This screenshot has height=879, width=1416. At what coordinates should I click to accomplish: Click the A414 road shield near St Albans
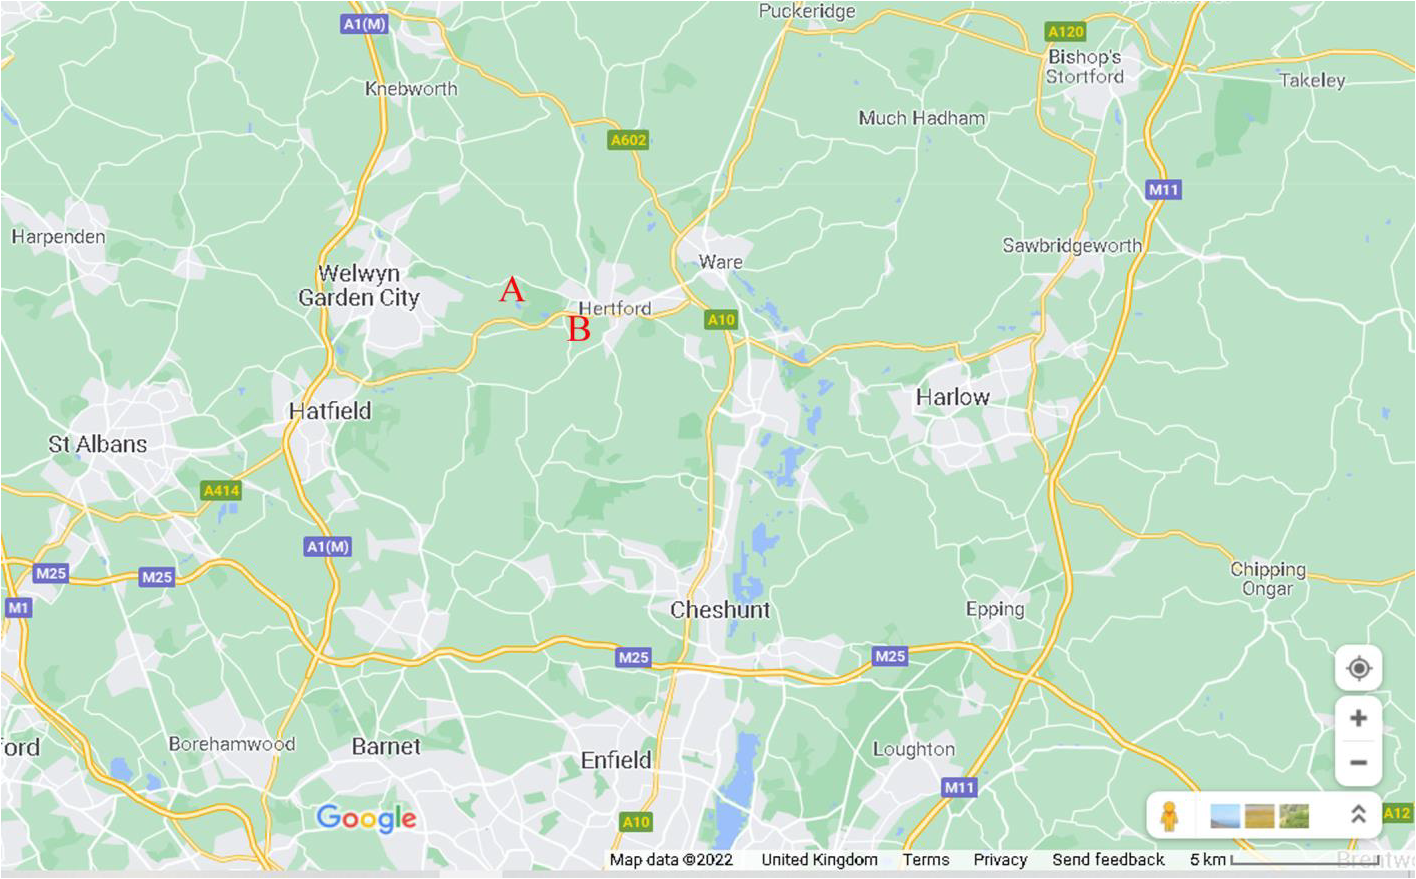(x=221, y=490)
